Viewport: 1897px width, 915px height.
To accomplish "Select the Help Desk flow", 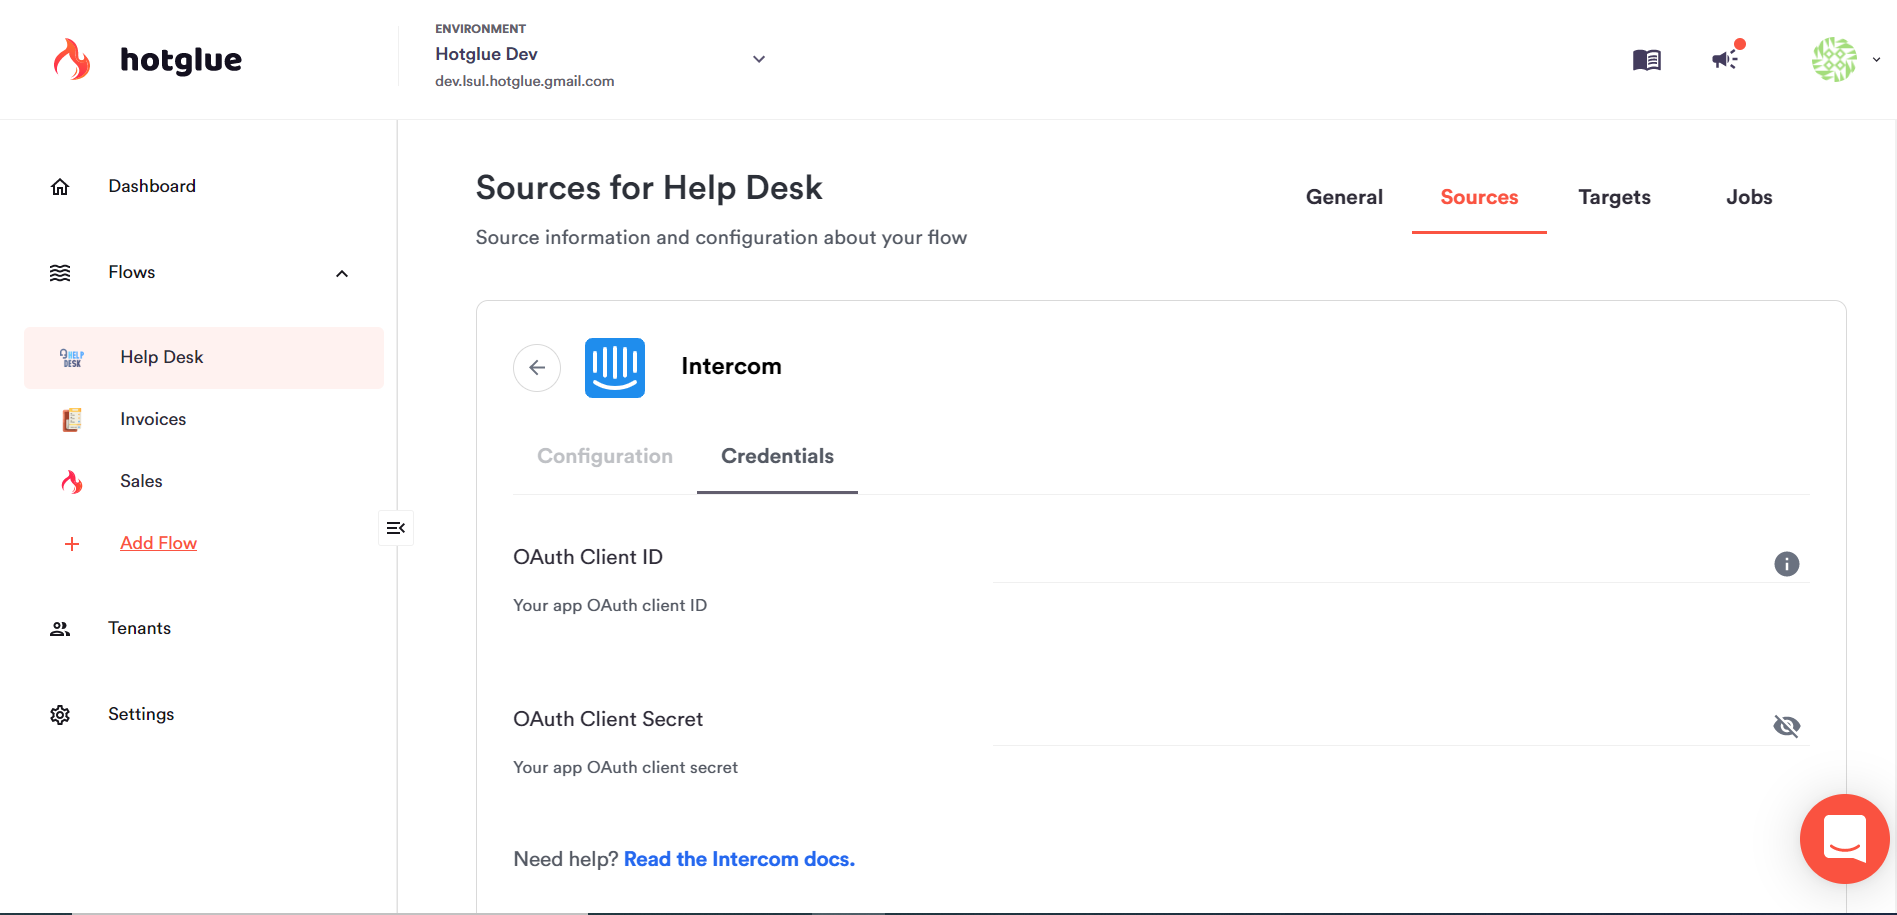I will coord(204,358).
